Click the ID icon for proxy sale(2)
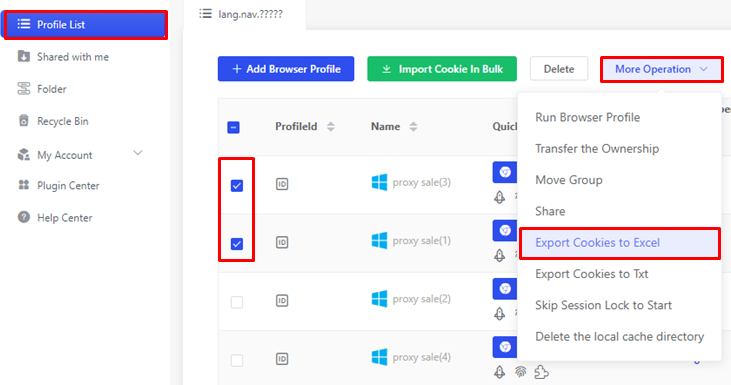The image size is (731, 385). point(282,301)
